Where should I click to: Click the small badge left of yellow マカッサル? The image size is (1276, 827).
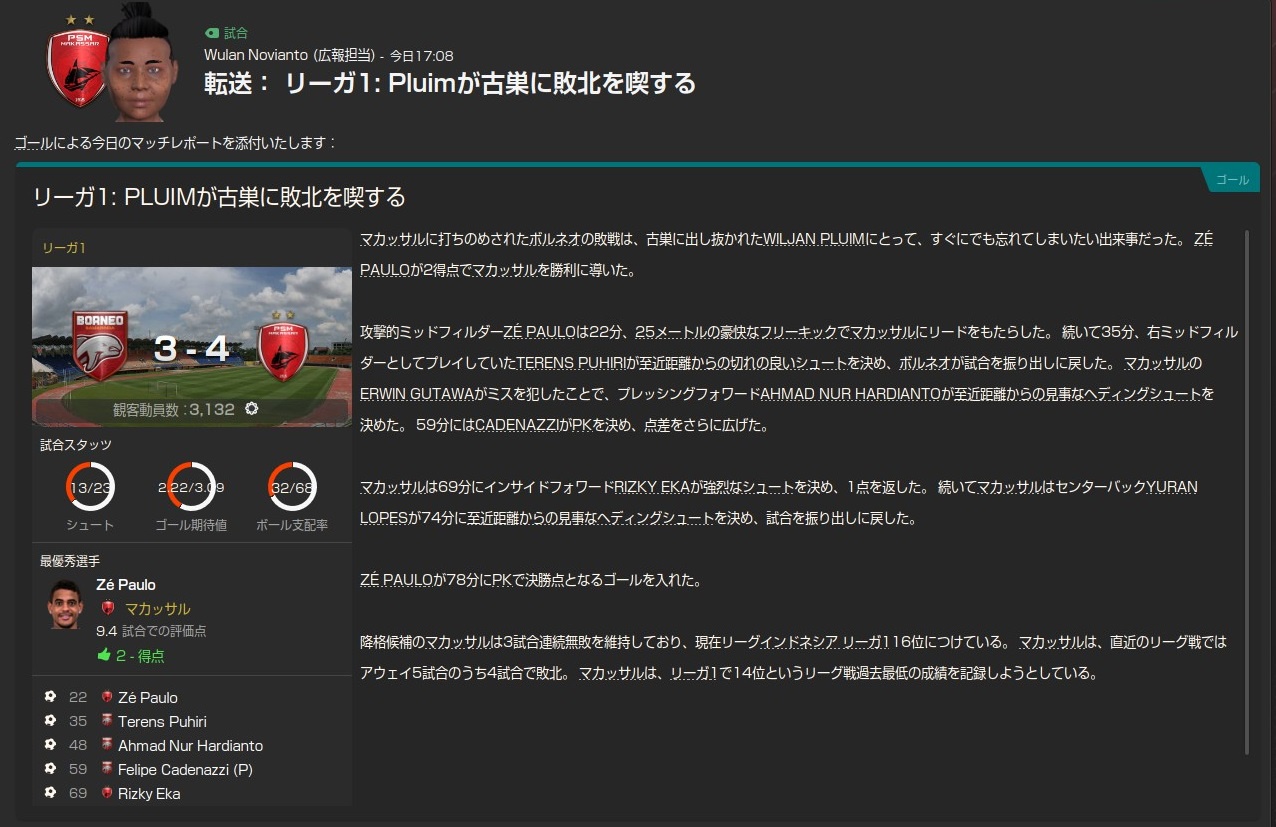tap(107, 609)
